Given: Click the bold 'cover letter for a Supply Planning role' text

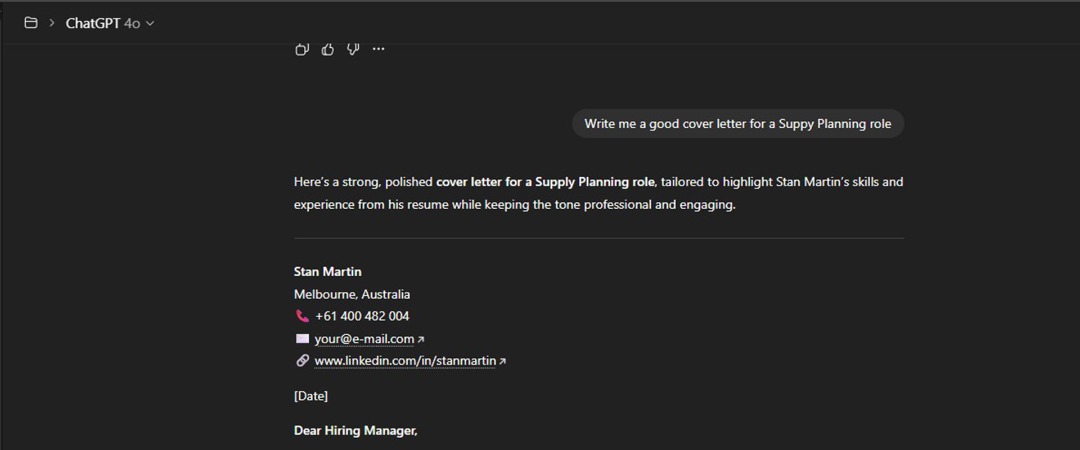Looking at the screenshot, I should coord(545,182).
